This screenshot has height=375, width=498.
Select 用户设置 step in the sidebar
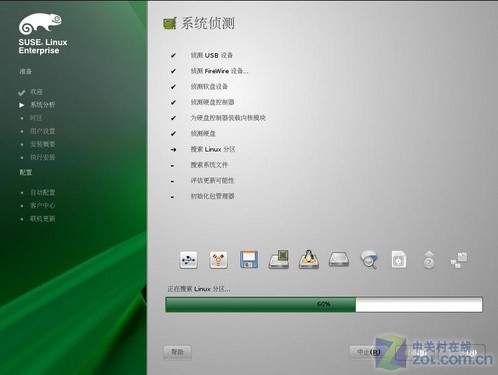[x=43, y=131]
